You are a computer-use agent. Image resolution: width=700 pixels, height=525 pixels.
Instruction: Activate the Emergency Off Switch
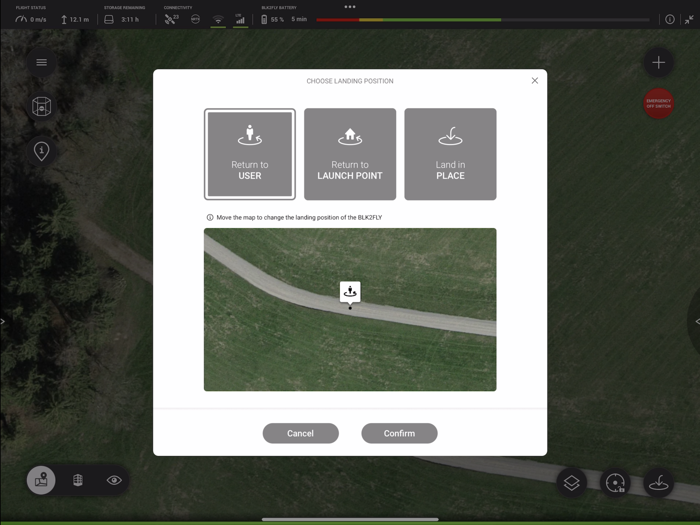(658, 104)
